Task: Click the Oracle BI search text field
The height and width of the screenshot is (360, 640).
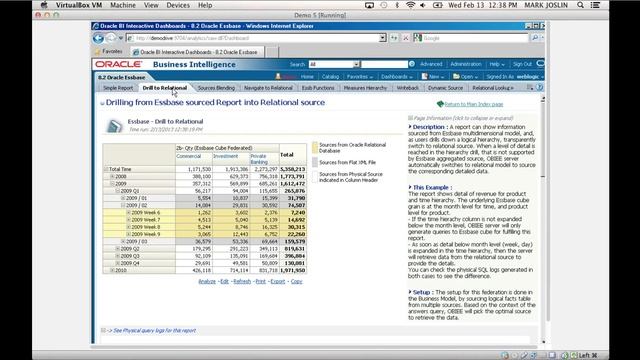Action: click(384, 64)
